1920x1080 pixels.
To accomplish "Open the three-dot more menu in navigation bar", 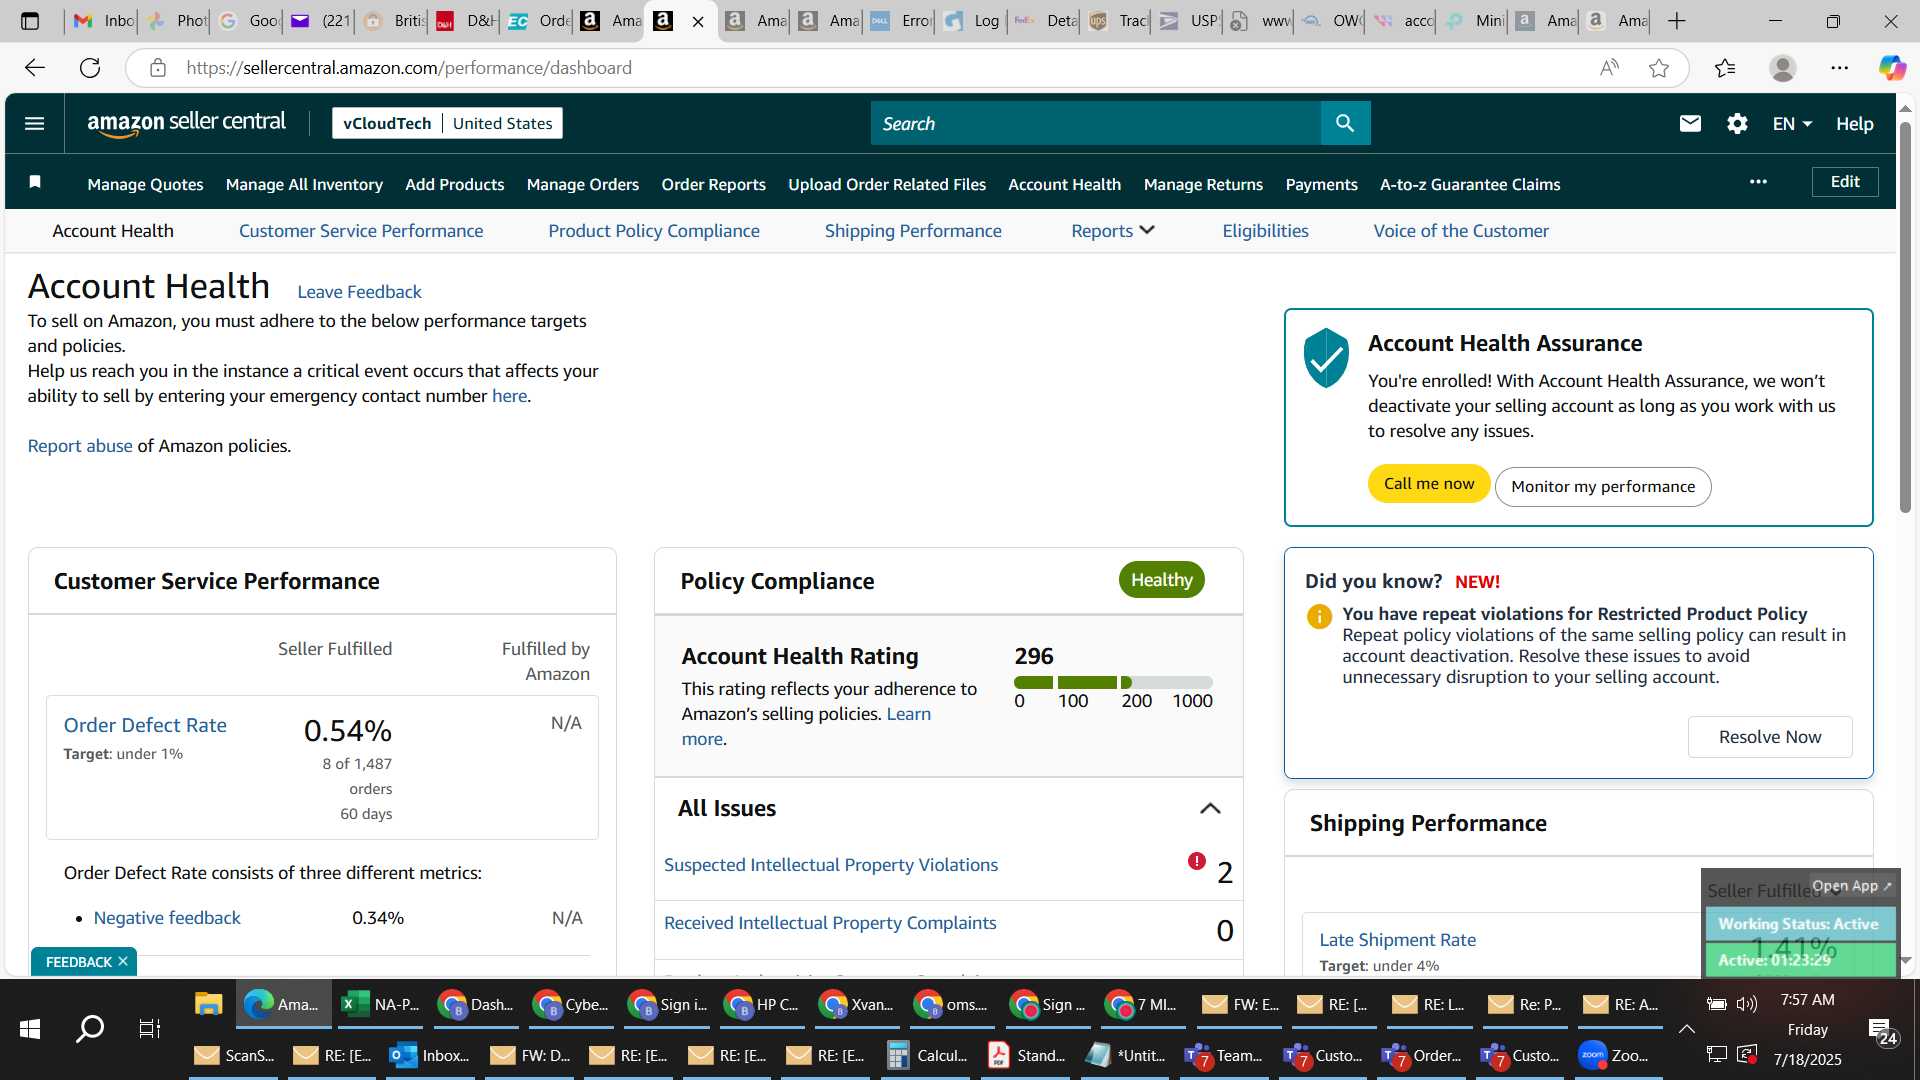I will (x=1758, y=181).
